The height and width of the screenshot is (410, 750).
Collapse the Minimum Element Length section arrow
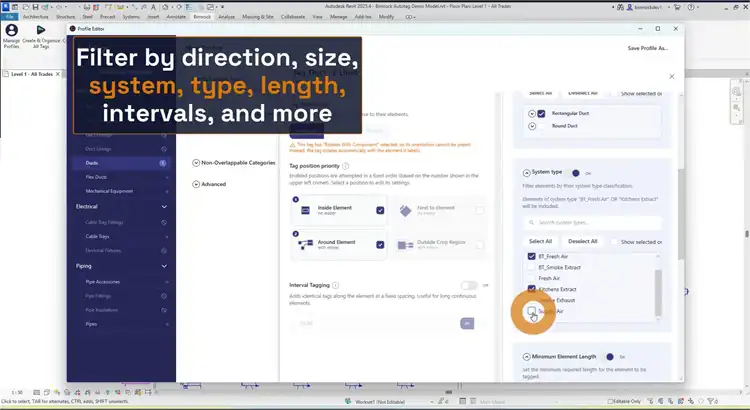[x=527, y=357]
